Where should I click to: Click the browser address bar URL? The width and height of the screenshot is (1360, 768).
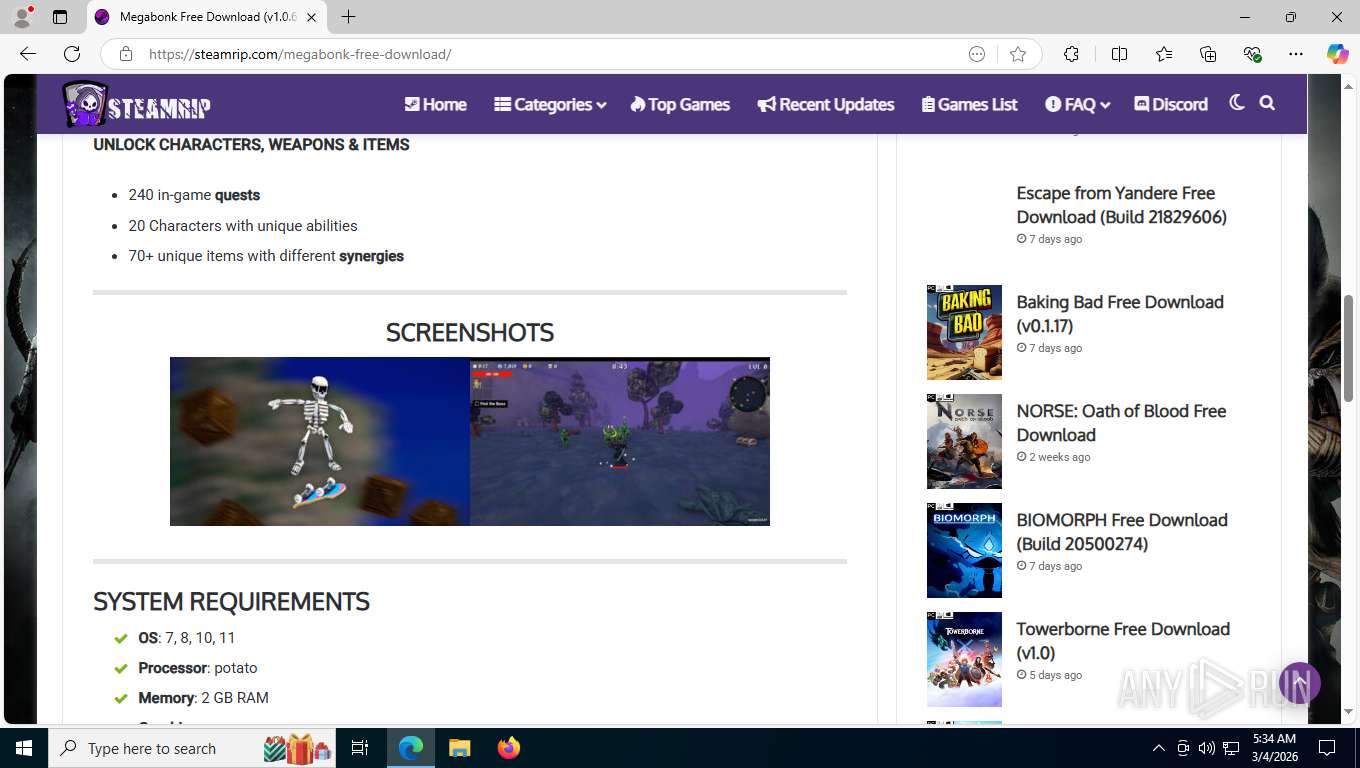300,54
